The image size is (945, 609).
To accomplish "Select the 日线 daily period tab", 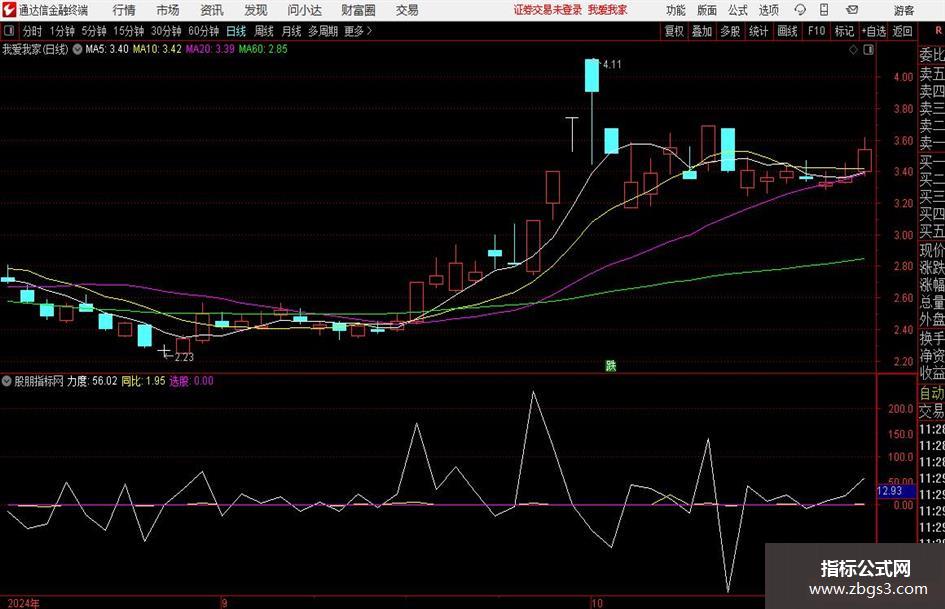I will [x=236, y=31].
